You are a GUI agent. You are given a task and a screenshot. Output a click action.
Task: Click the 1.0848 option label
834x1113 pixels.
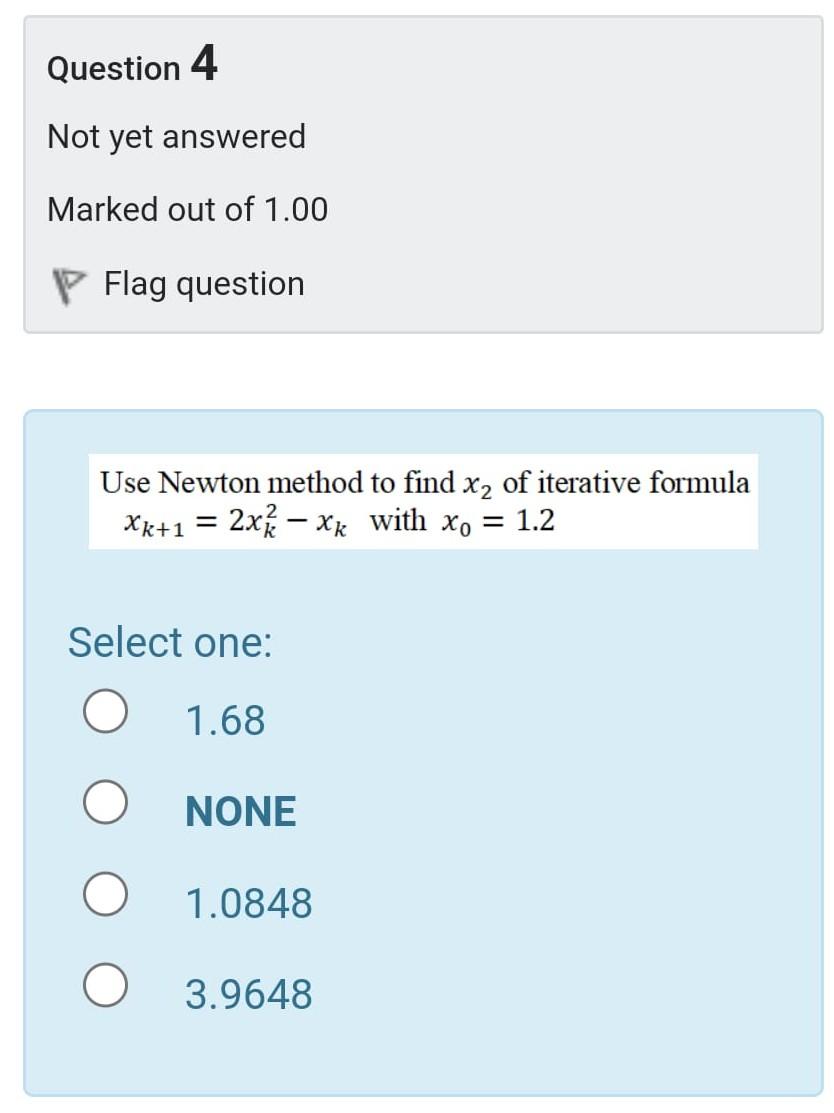248,902
